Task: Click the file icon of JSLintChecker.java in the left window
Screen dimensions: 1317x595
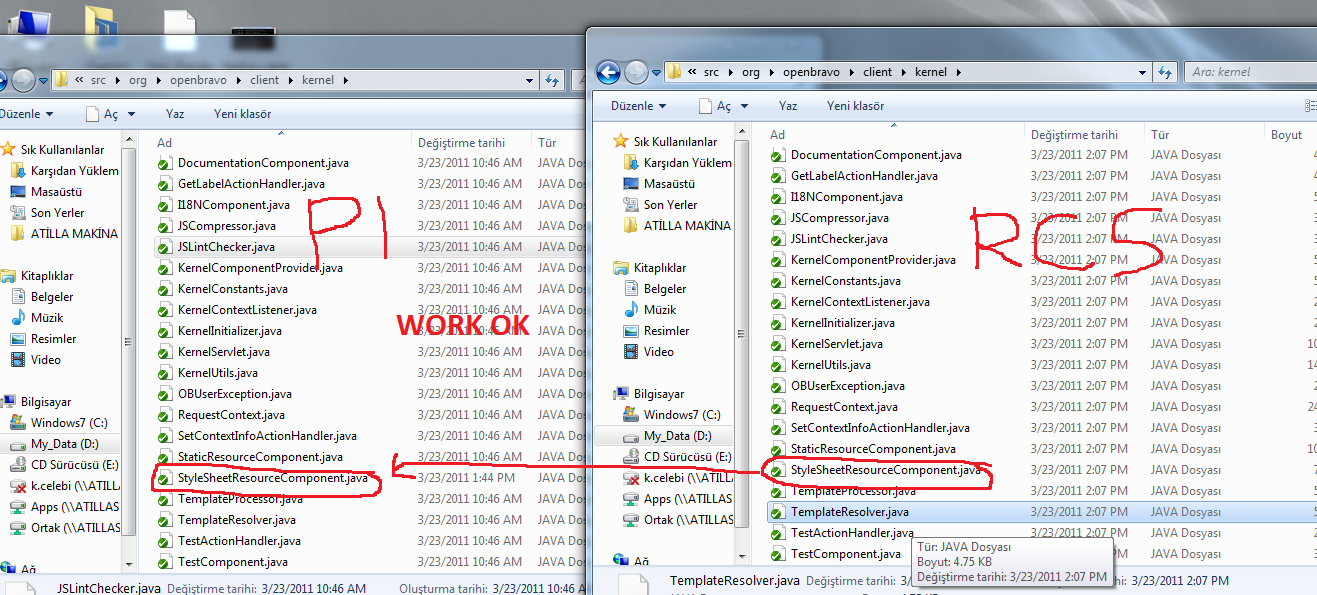Action: (x=165, y=246)
